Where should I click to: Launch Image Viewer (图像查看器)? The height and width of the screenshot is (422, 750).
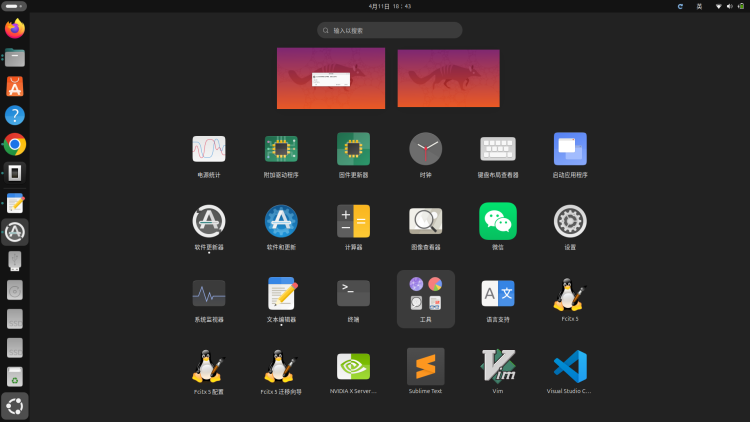coord(425,220)
